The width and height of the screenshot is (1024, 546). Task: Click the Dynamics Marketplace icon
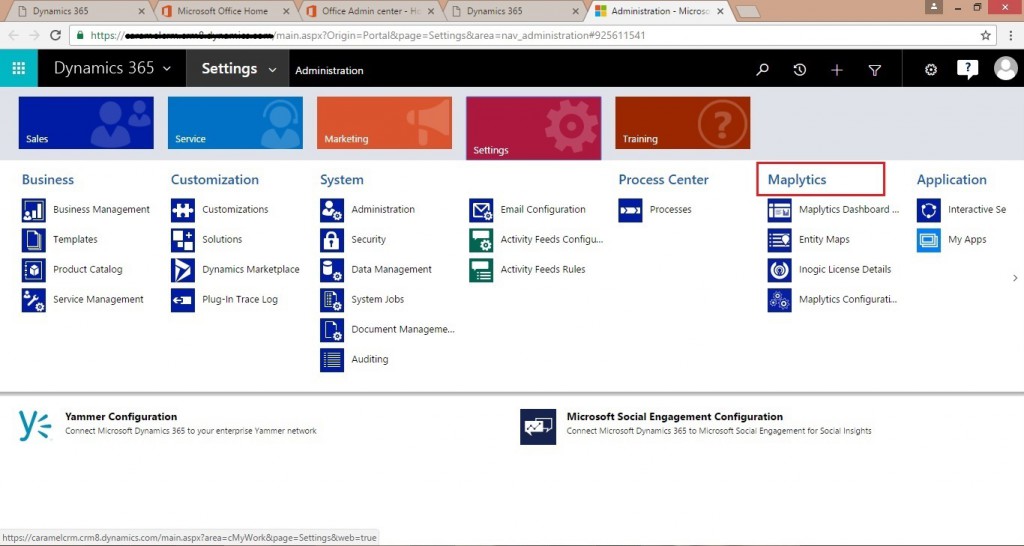point(183,270)
